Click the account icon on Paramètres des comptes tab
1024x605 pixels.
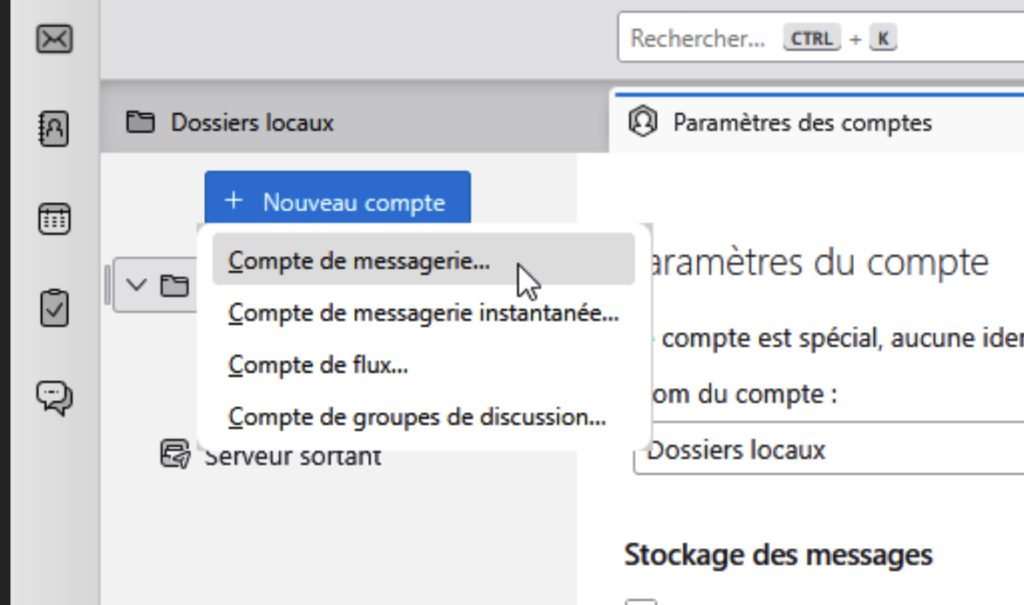tap(642, 123)
